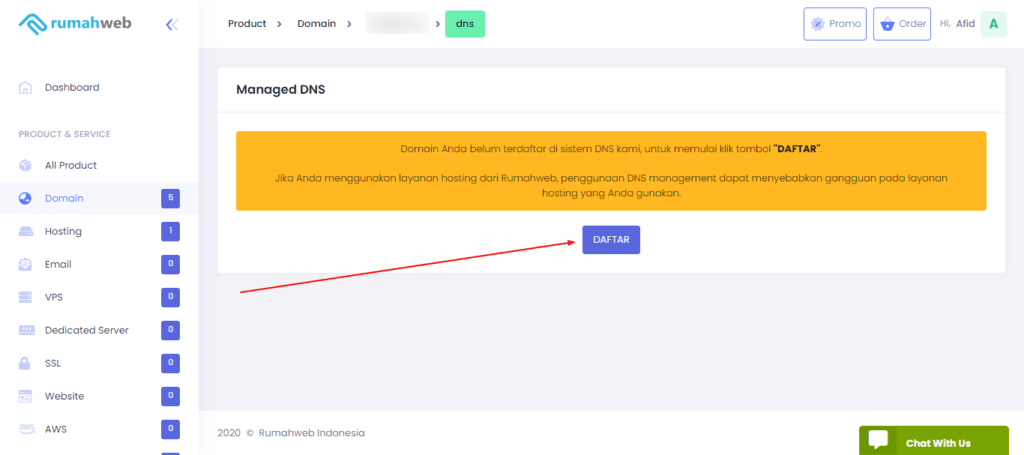The width and height of the screenshot is (1024, 455).
Task: Click the Email envelope icon
Action: tap(25, 264)
